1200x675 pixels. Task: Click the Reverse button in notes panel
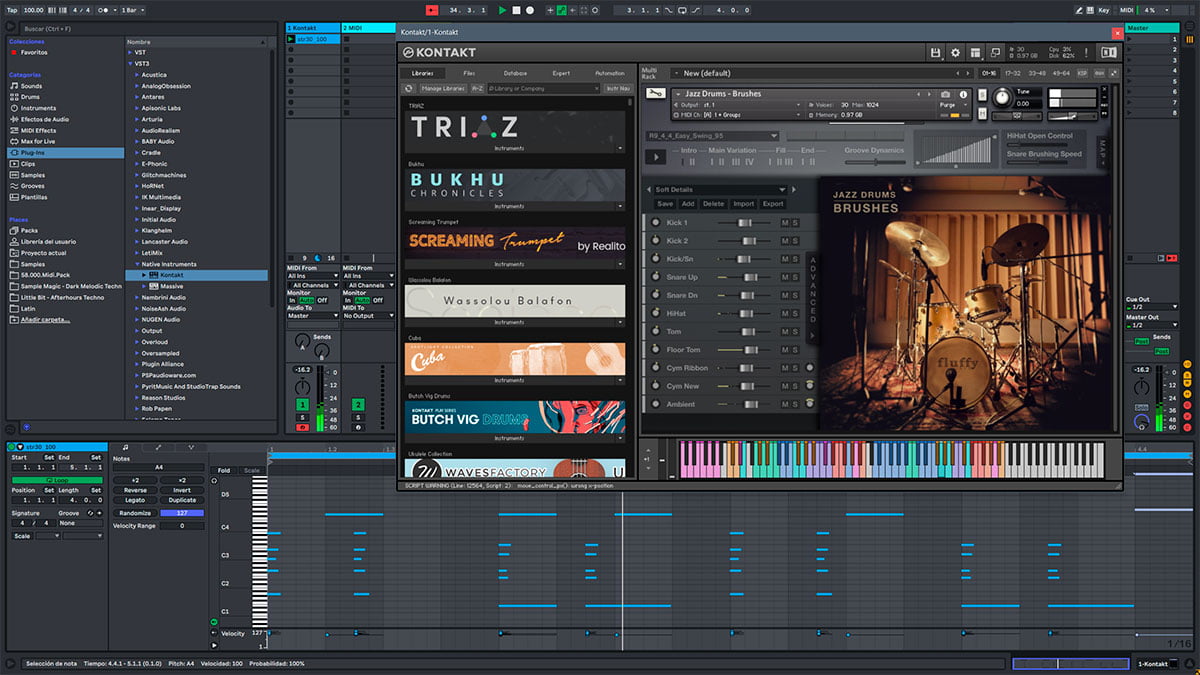[x=134, y=490]
